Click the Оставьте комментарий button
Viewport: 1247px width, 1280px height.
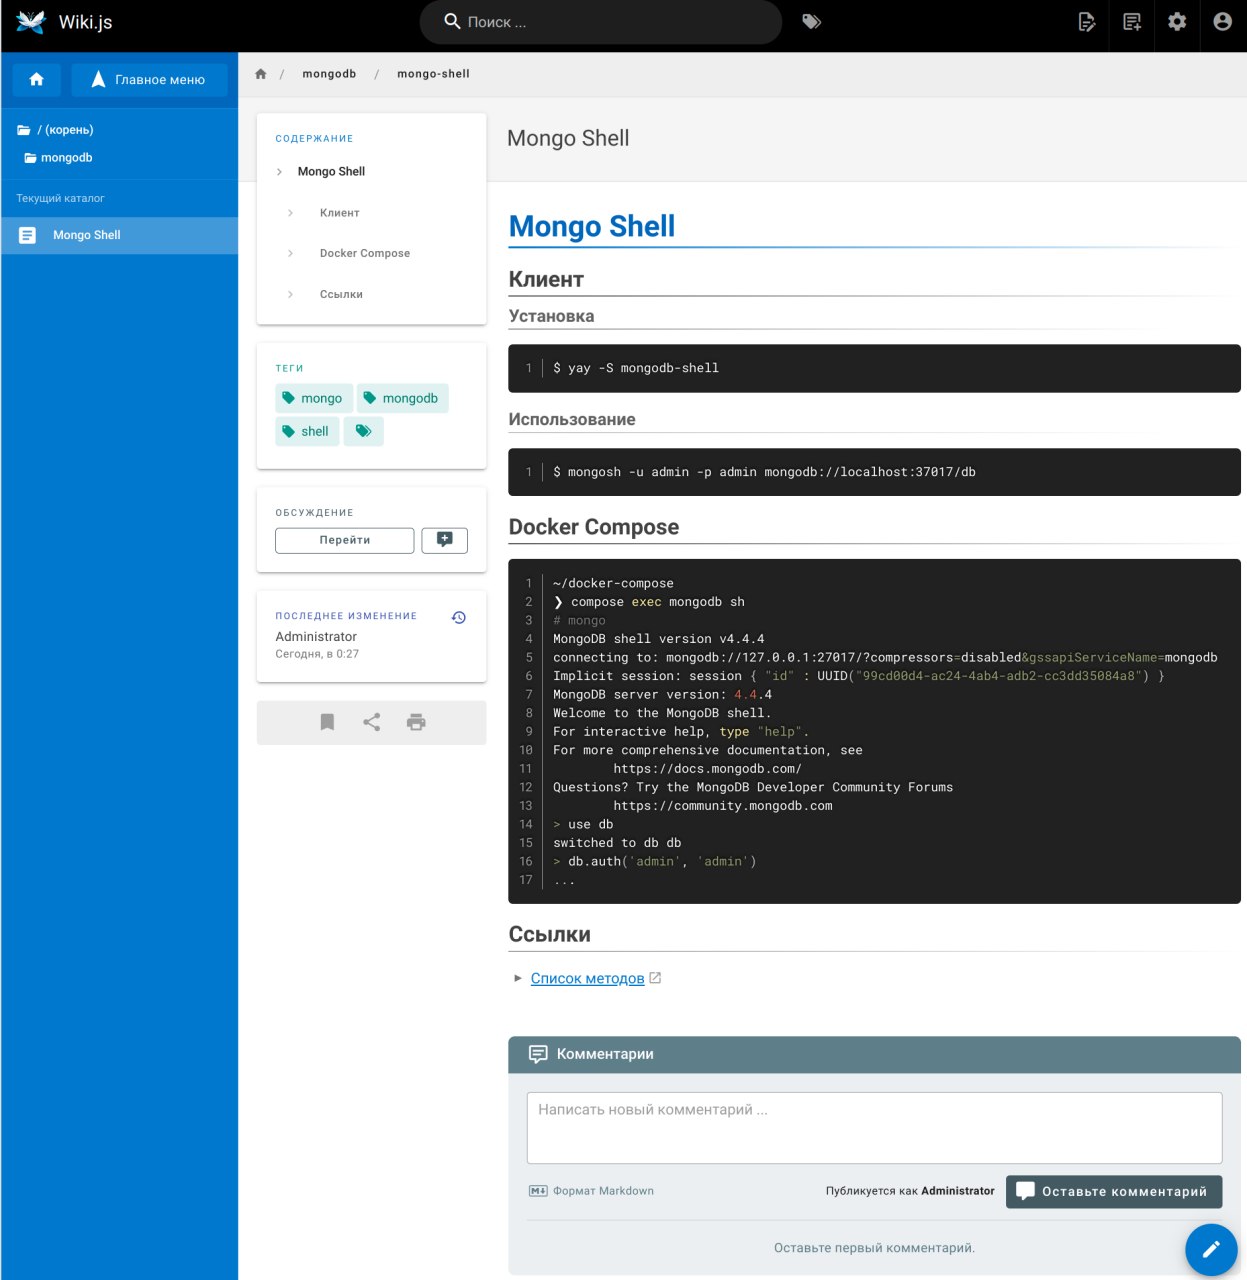tap(1114, 1192)
